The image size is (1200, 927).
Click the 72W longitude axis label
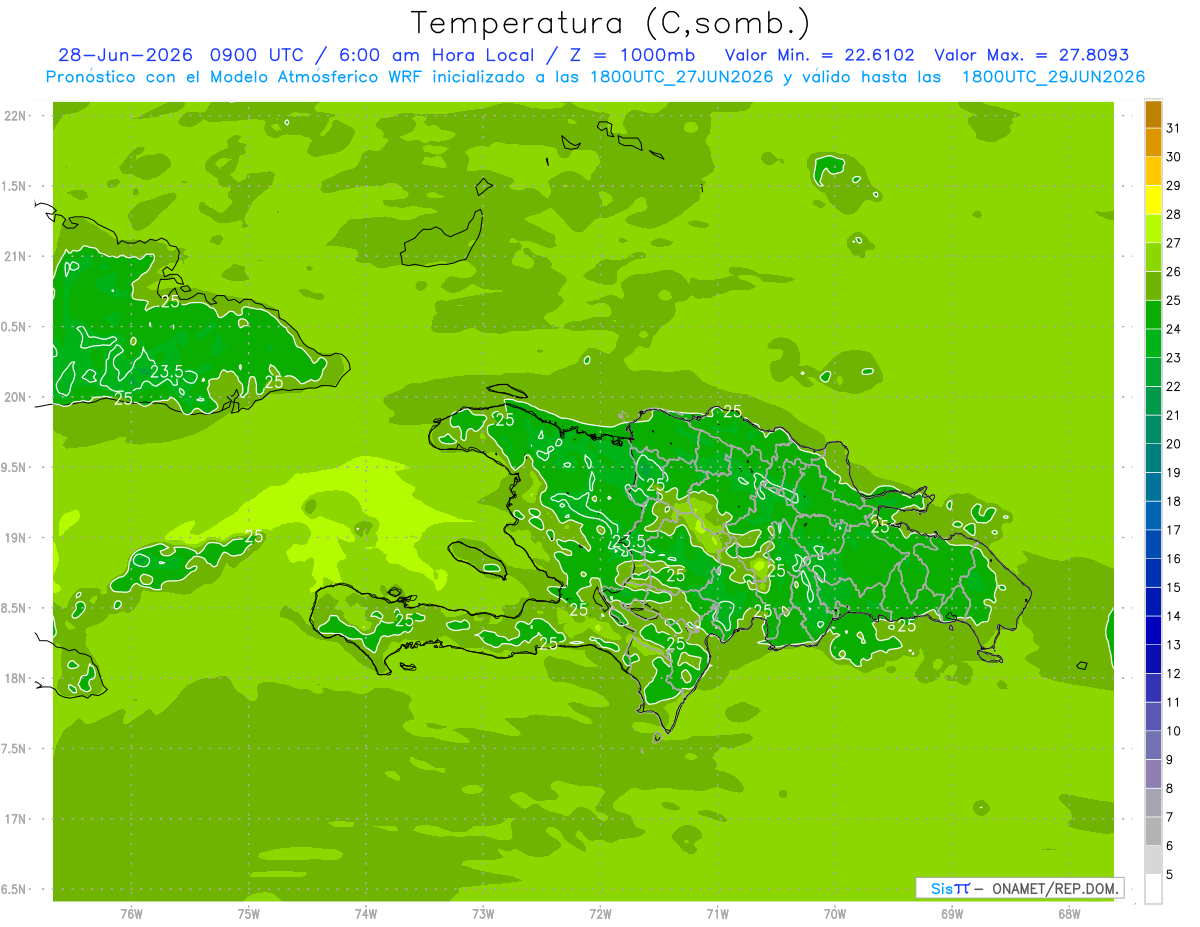click(x=600, y=914)
